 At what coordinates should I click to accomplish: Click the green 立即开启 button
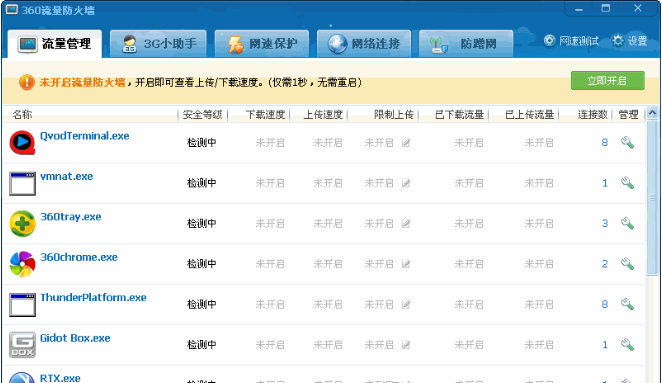608,81
